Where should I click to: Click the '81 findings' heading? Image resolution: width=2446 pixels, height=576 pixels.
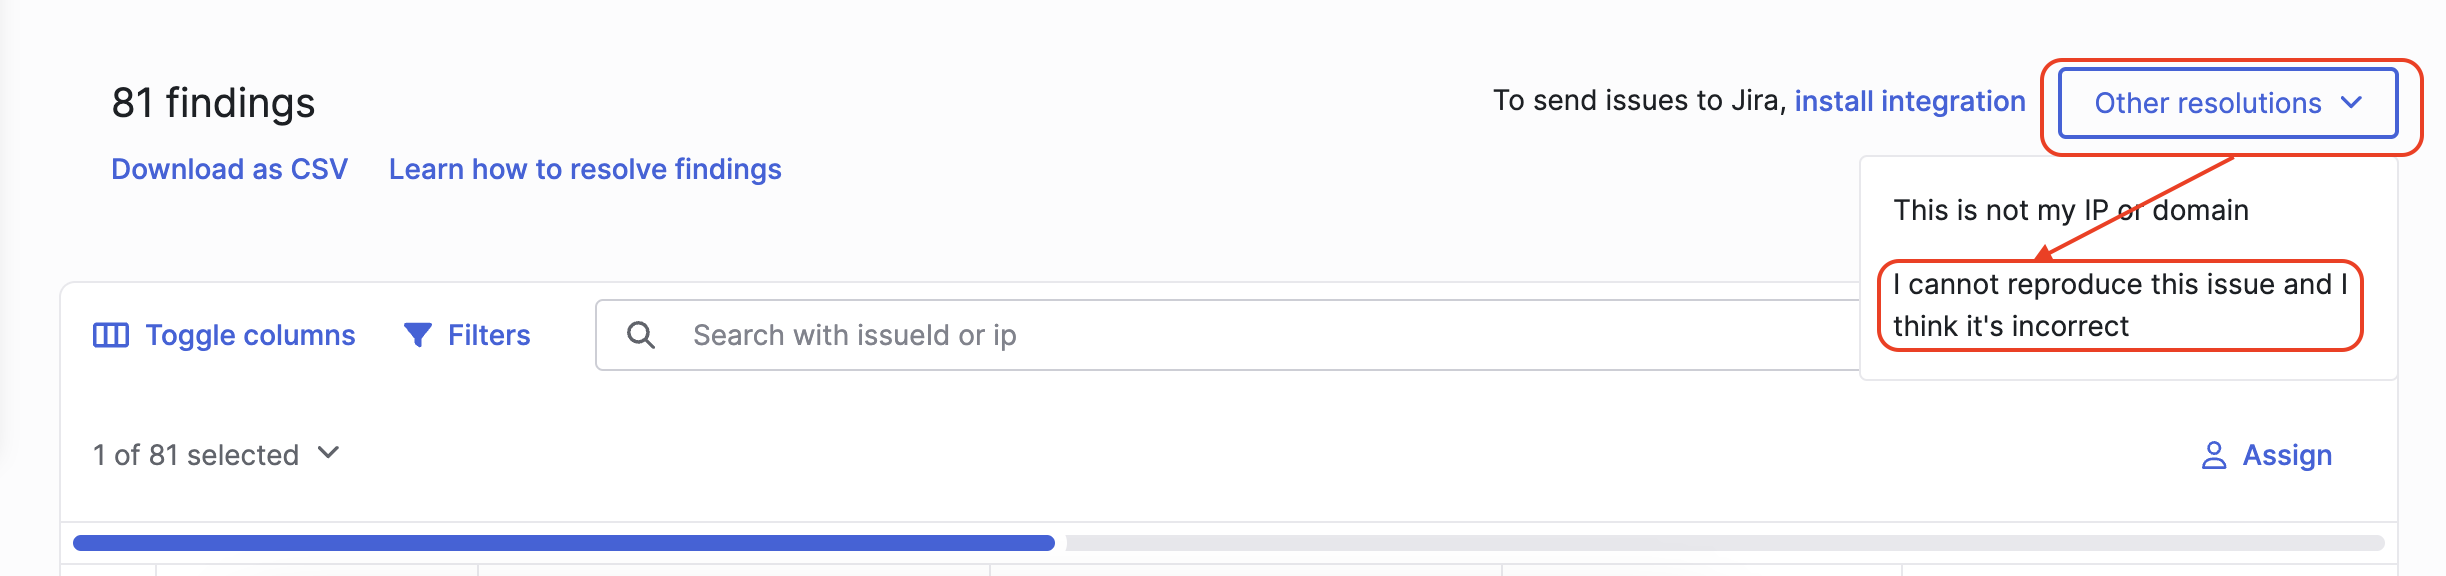(x=213, y=103)
